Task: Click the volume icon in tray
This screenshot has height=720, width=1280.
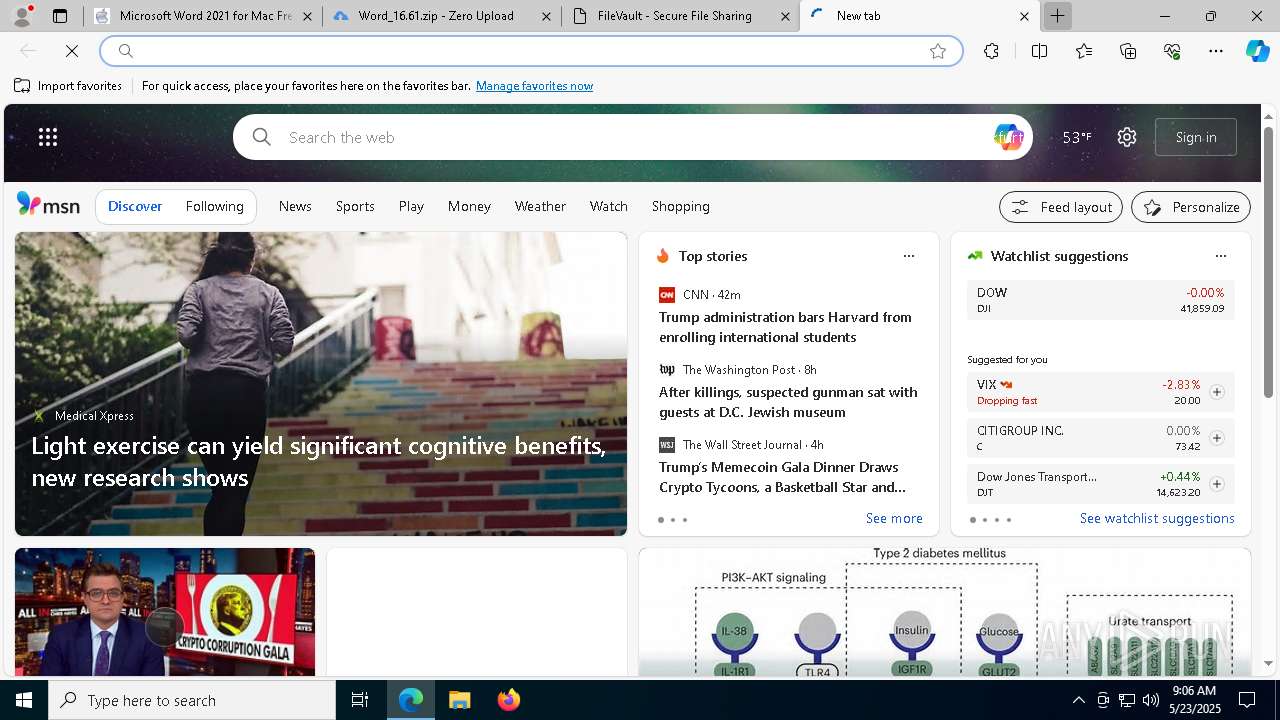Action: 1151,700
